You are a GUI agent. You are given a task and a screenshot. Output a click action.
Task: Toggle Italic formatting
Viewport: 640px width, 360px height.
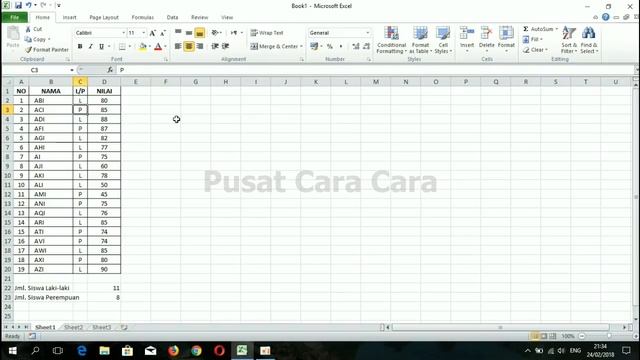click(91, 47)
